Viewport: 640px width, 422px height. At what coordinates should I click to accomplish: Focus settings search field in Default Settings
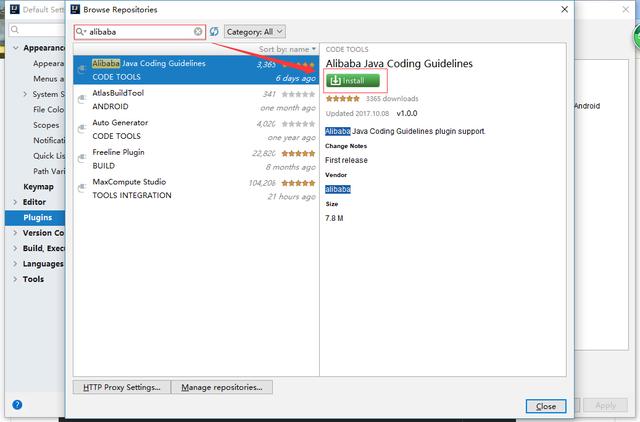tap(37, 29)
